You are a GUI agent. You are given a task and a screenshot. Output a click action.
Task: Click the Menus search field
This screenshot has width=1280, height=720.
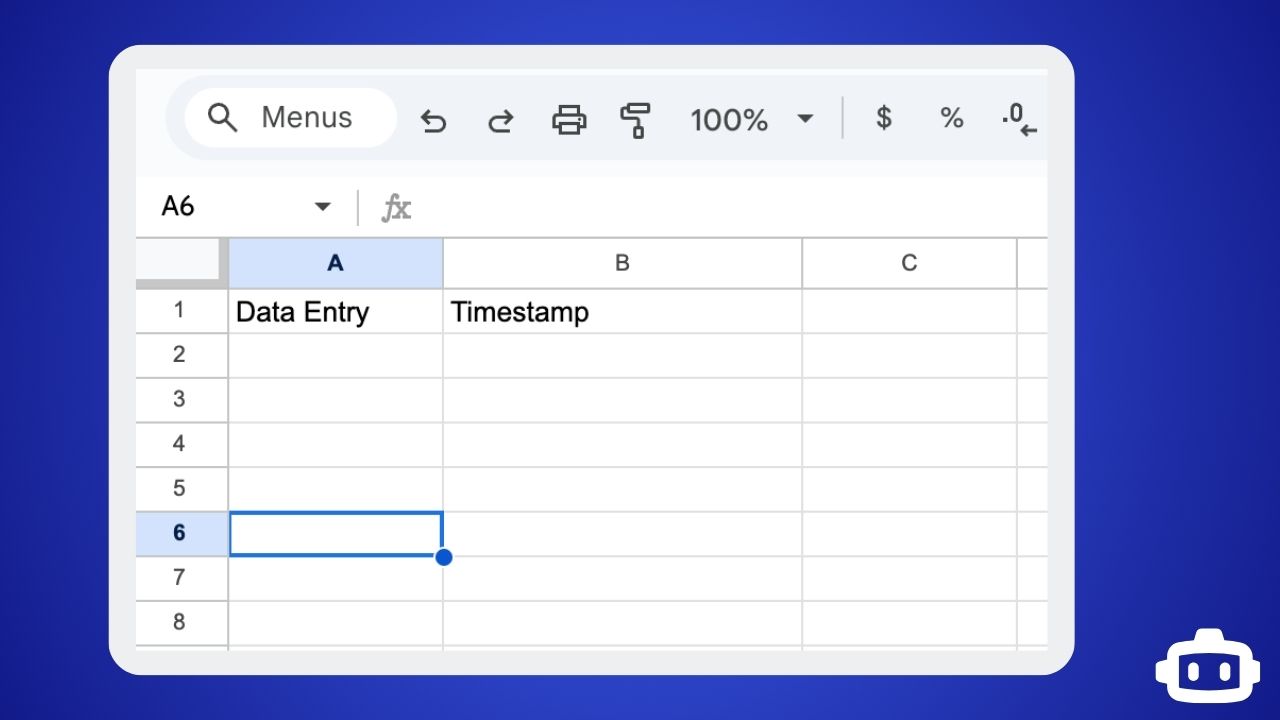pyautogui.click(x=306, y=118)
